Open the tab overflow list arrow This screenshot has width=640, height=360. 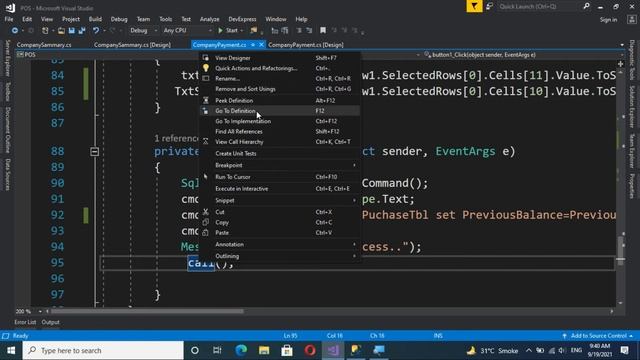pos(622,45)
